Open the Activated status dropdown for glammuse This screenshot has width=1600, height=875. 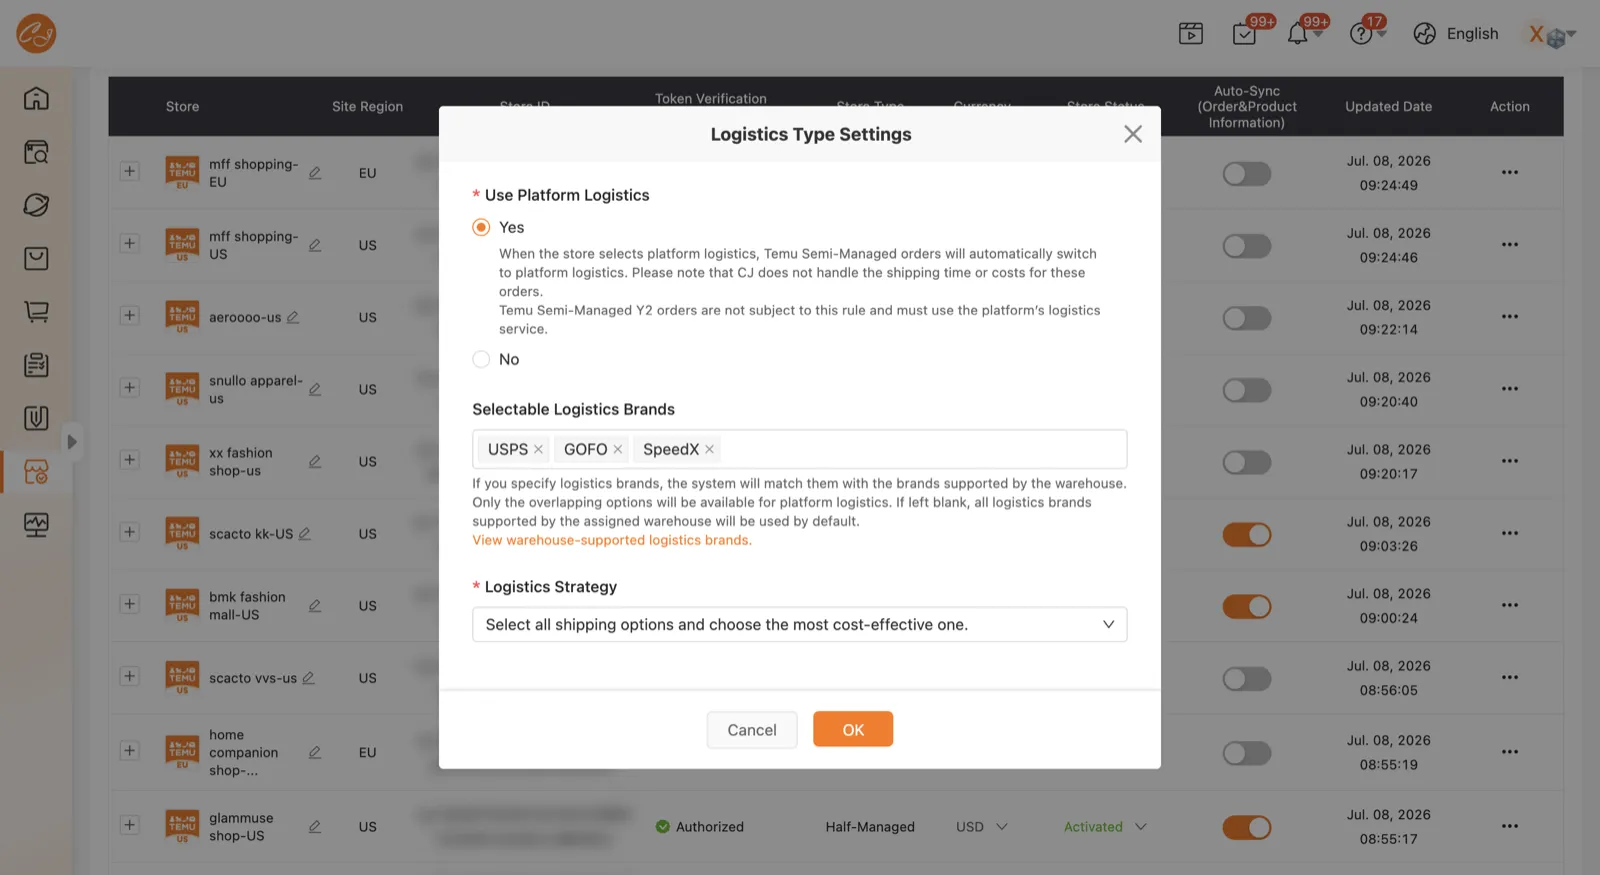coord(1105,827)
